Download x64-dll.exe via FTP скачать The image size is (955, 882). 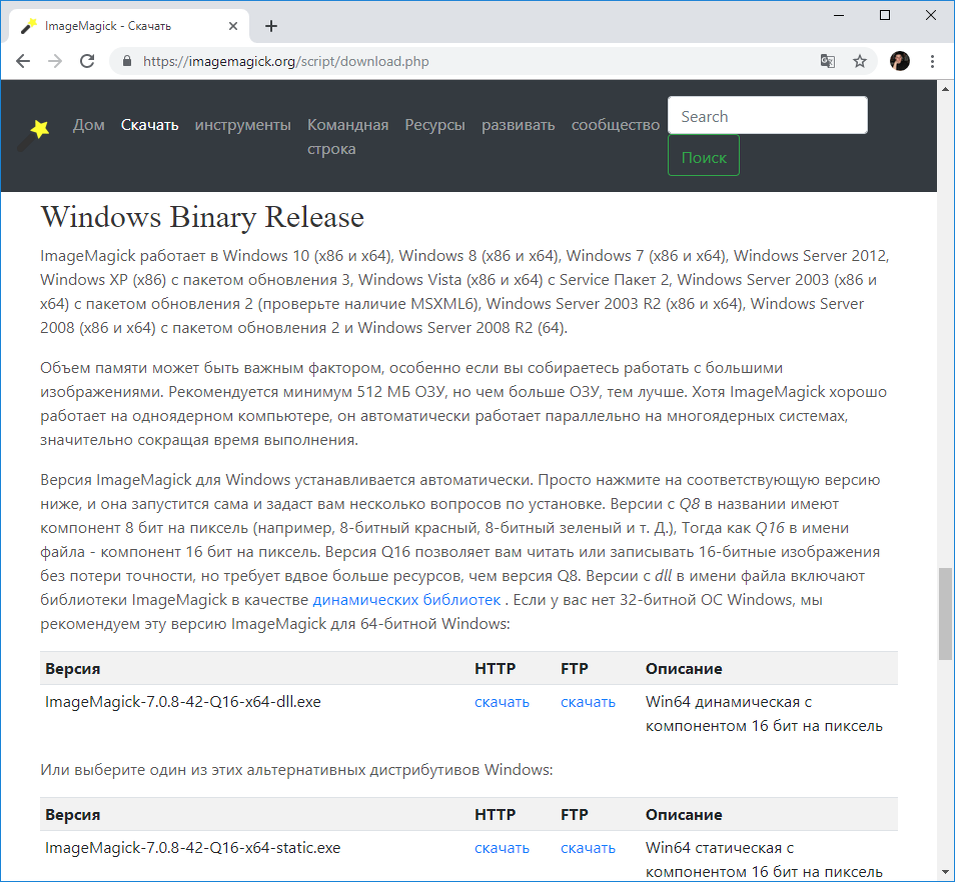(588, 702)
